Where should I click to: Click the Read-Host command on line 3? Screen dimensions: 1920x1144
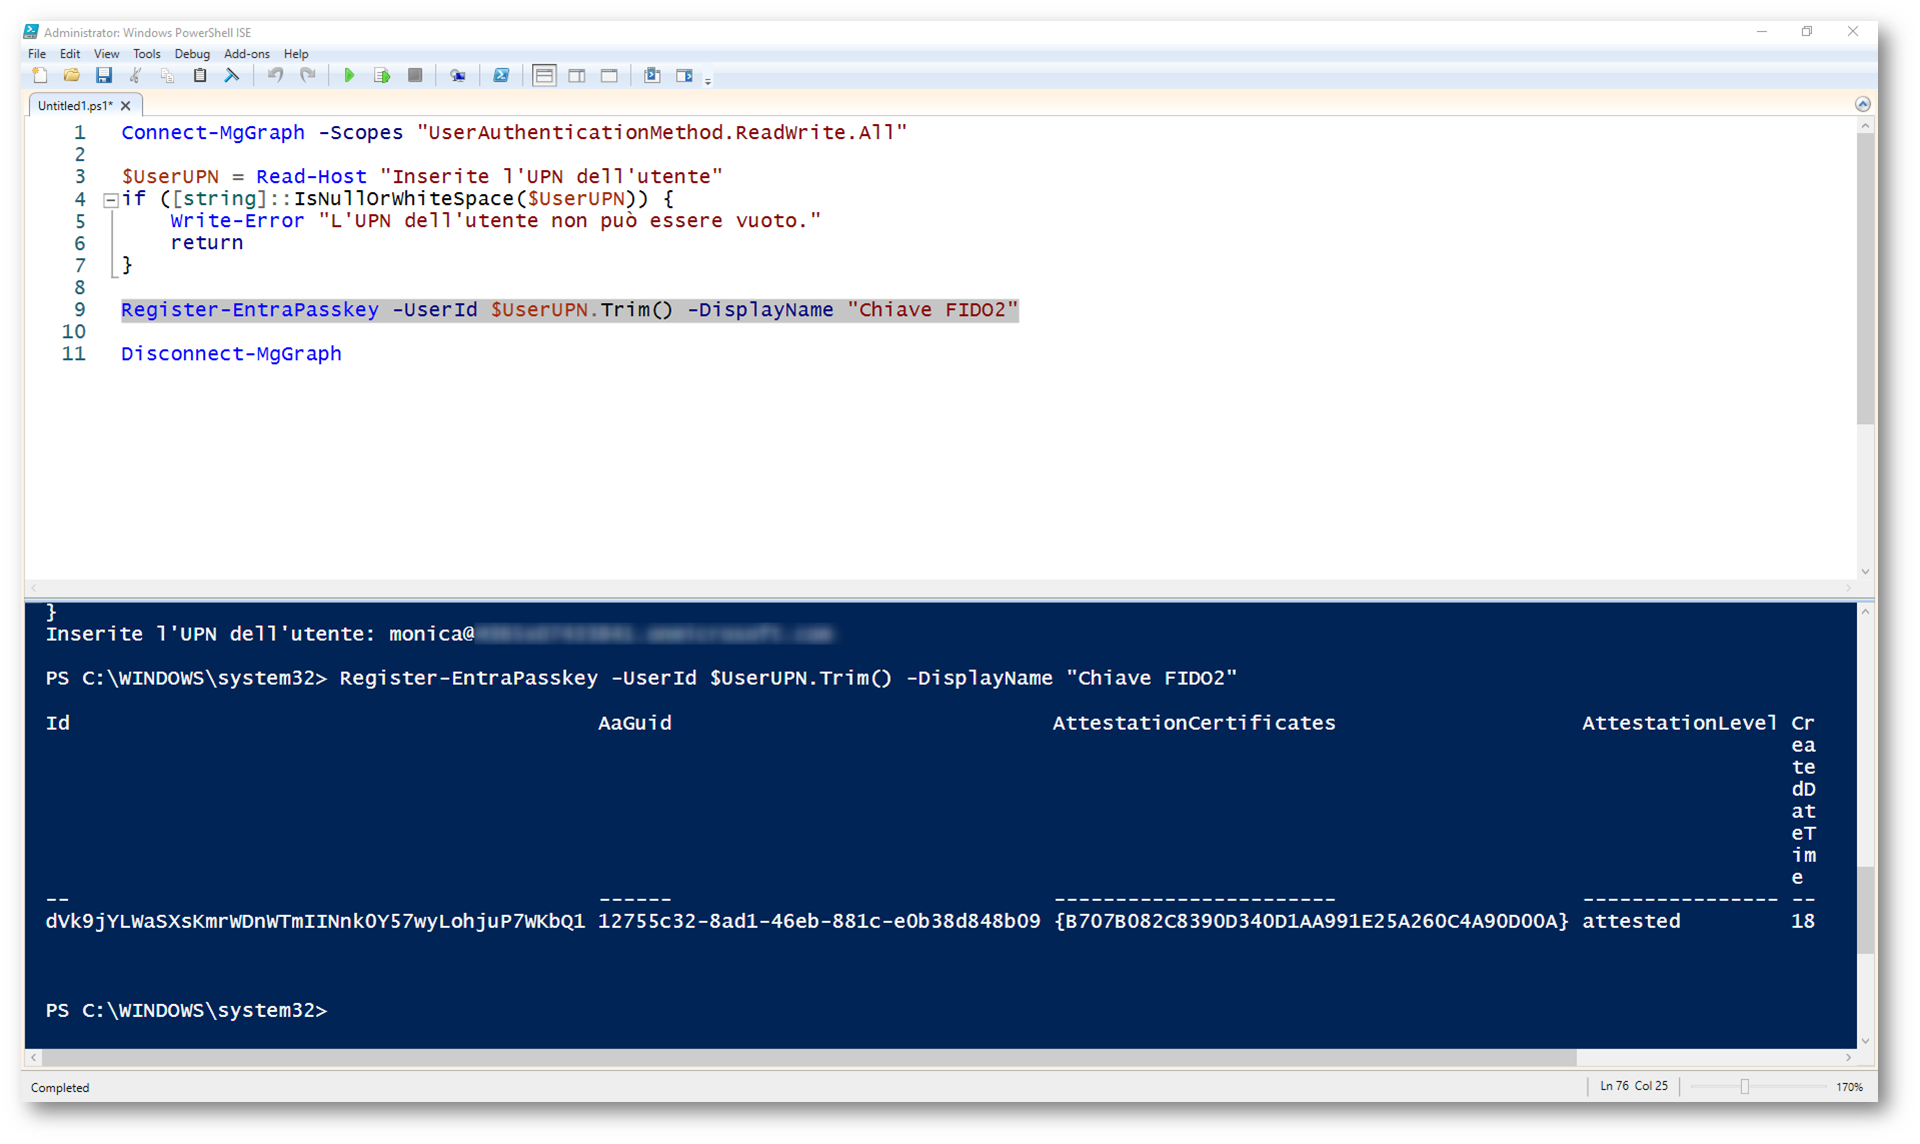click(x=311, y=177)
